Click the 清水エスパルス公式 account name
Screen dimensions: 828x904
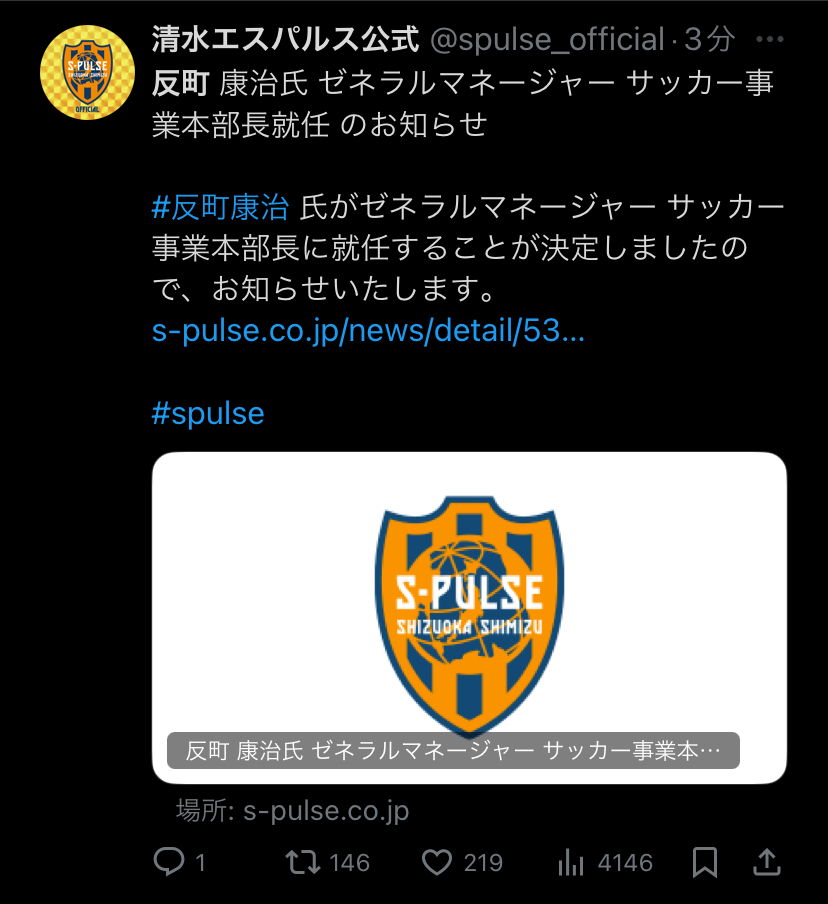coord(285,39)
